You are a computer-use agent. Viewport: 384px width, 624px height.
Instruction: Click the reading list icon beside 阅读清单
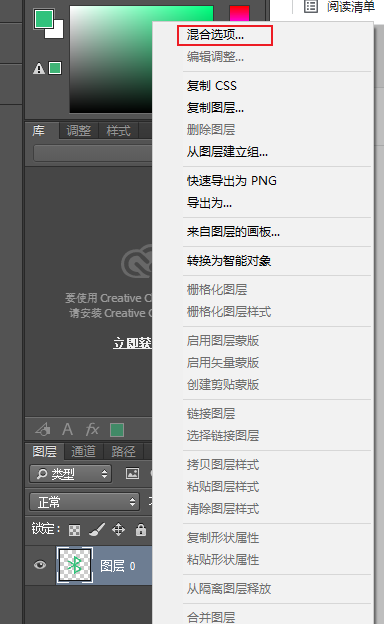(311, 6)
